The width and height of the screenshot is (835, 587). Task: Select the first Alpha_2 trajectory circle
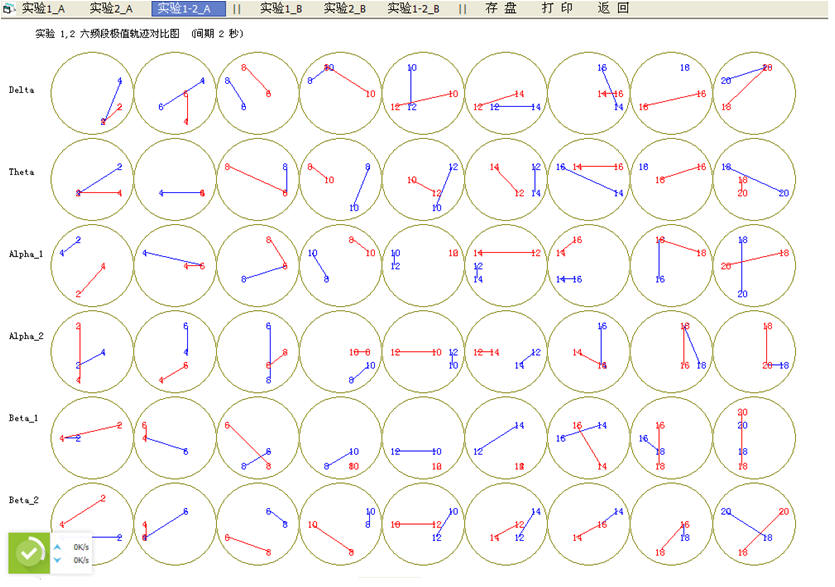coord(92,352)
